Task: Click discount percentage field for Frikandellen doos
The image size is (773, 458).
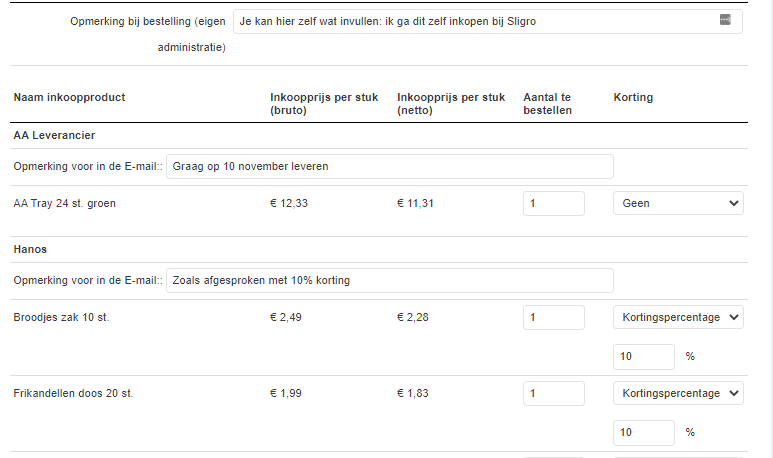Action: click(x=643, y=432)
